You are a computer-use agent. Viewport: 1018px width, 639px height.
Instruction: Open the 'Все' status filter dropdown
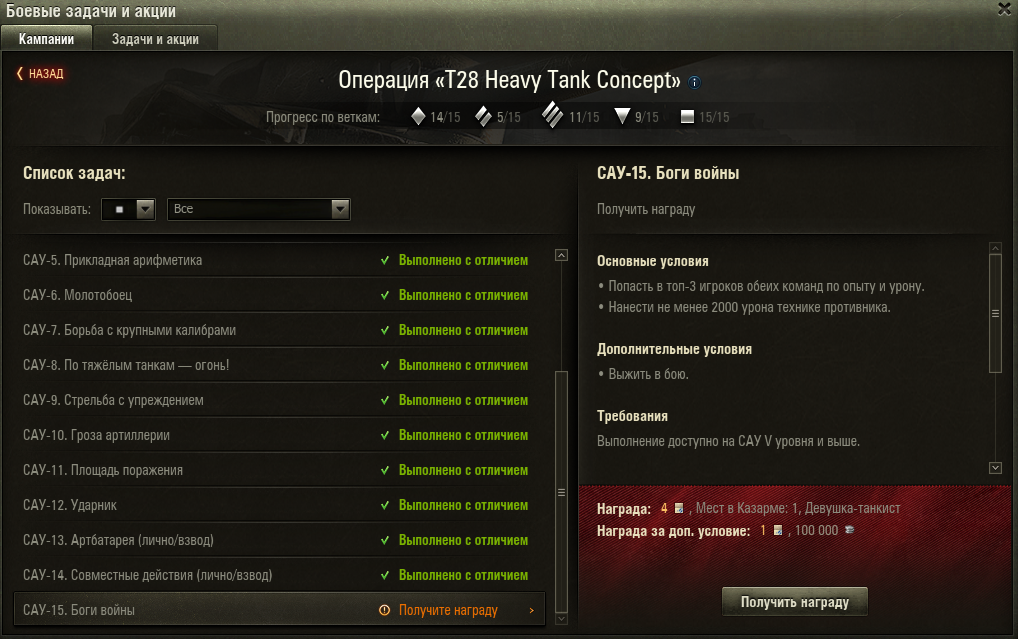[259, 209]
